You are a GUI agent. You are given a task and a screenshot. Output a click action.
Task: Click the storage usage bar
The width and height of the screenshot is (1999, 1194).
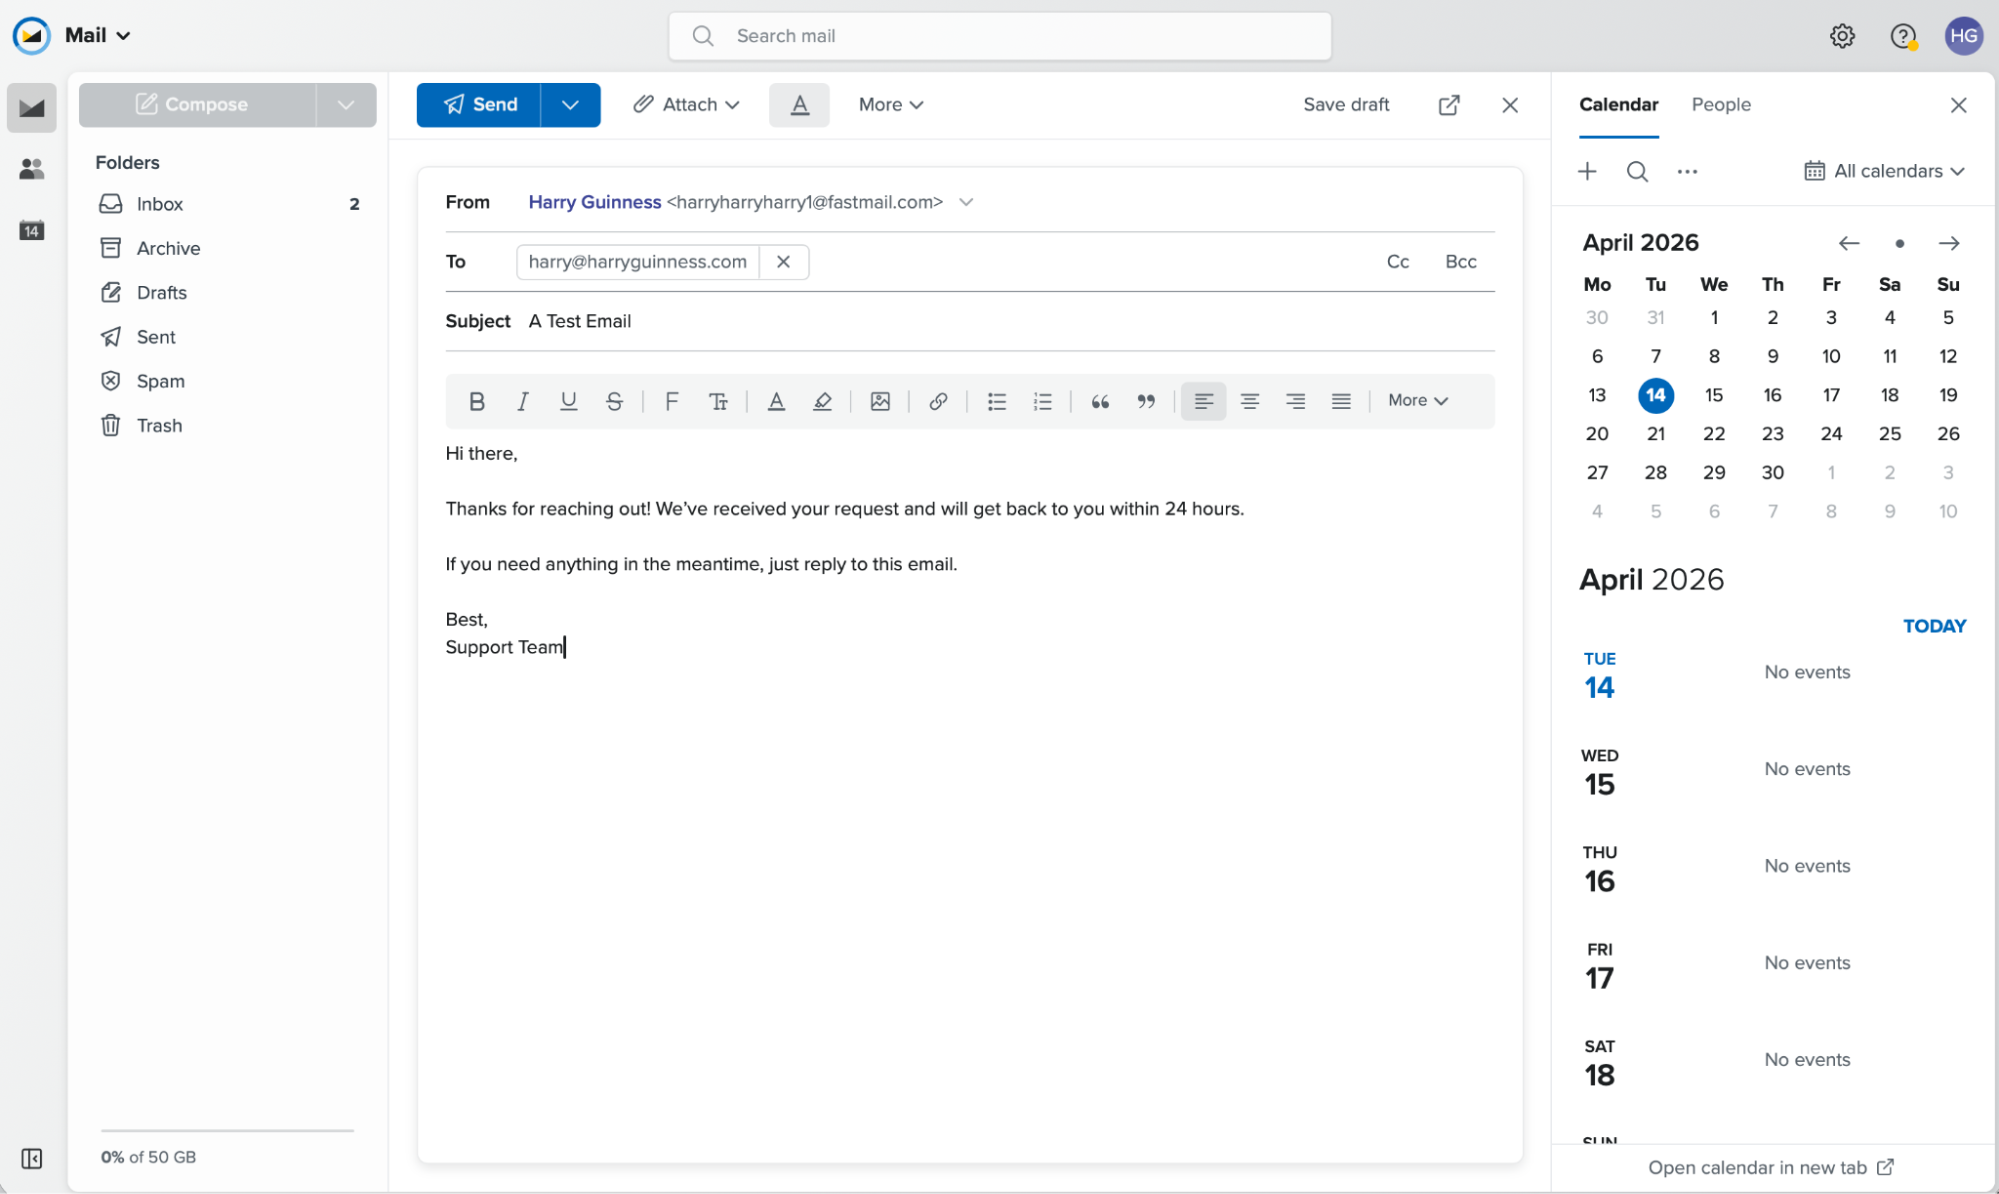(227, 1130)
